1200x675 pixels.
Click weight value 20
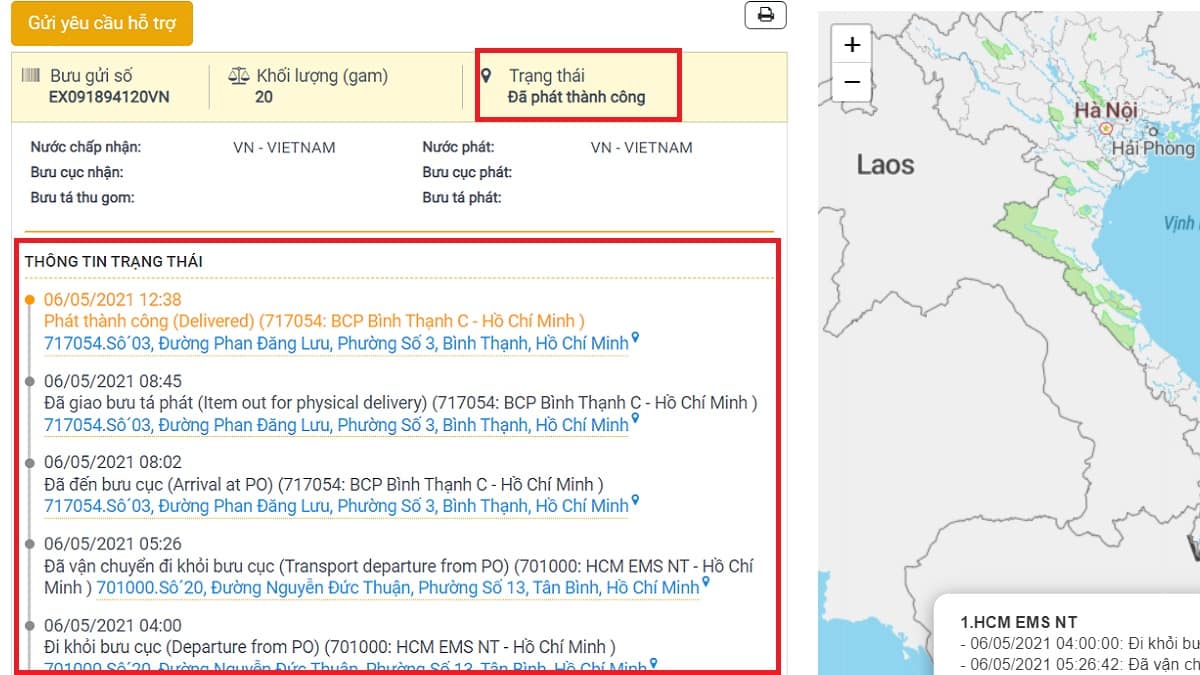tap(264, 97)
